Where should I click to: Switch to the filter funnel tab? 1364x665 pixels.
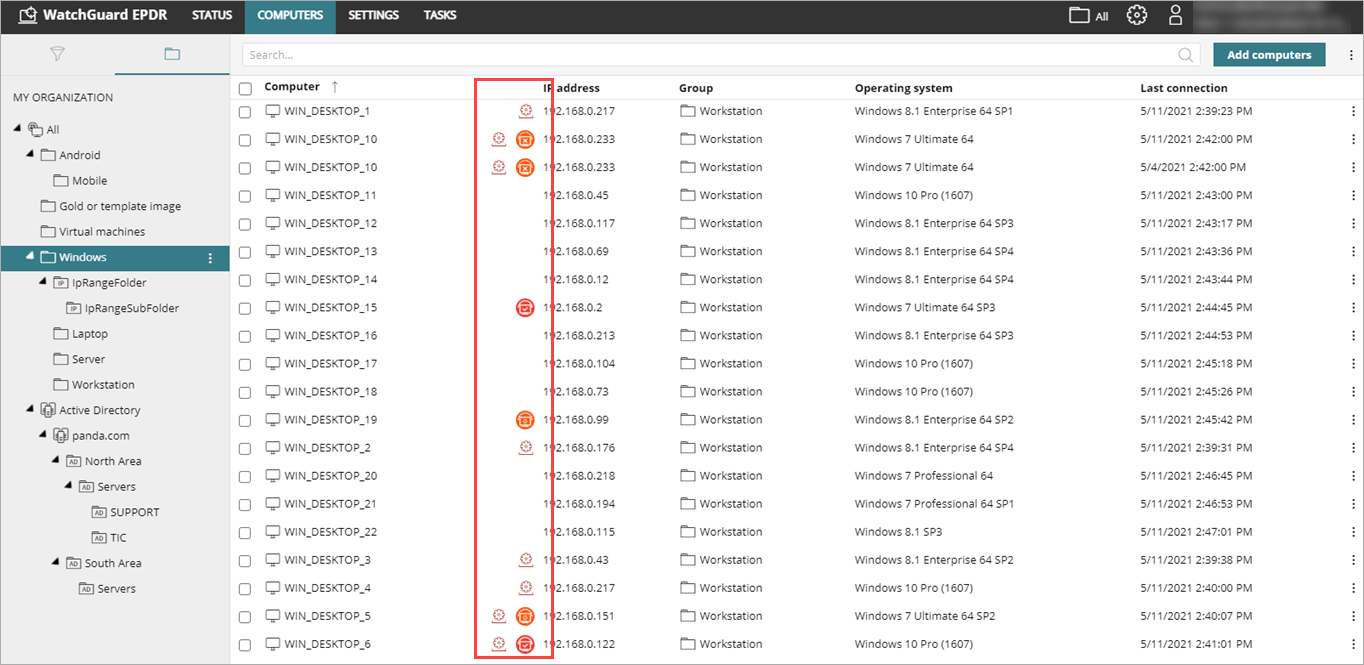pyautogui.click(x=57, y=54)
